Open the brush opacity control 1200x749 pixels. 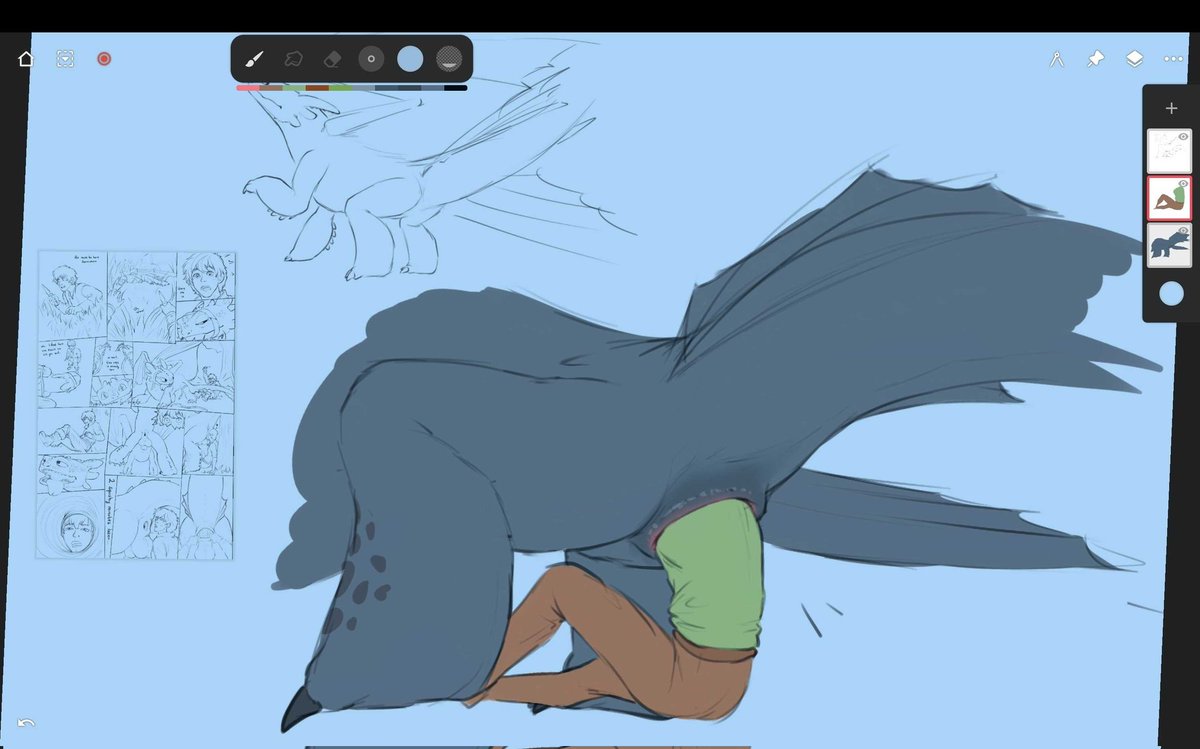pyautogui.click(x=449, y=59)
